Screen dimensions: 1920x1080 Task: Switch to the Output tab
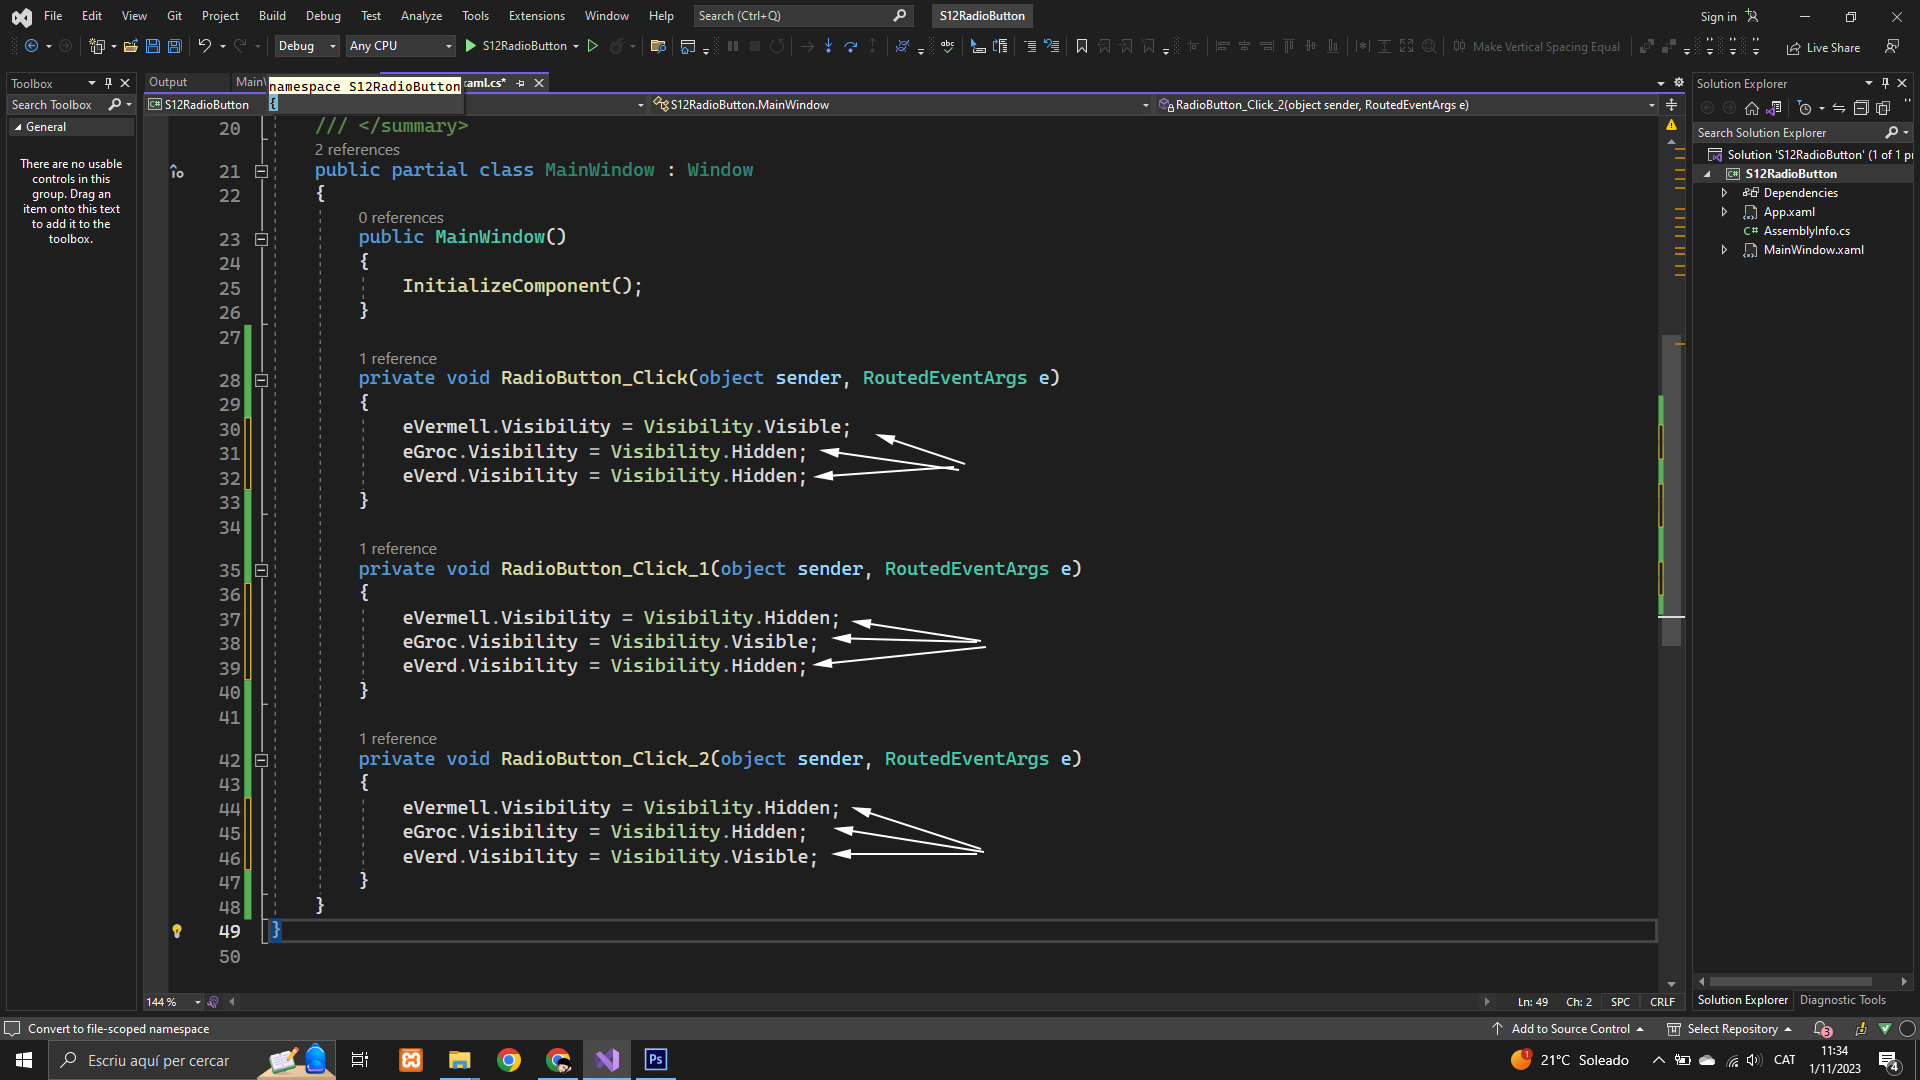168,82
